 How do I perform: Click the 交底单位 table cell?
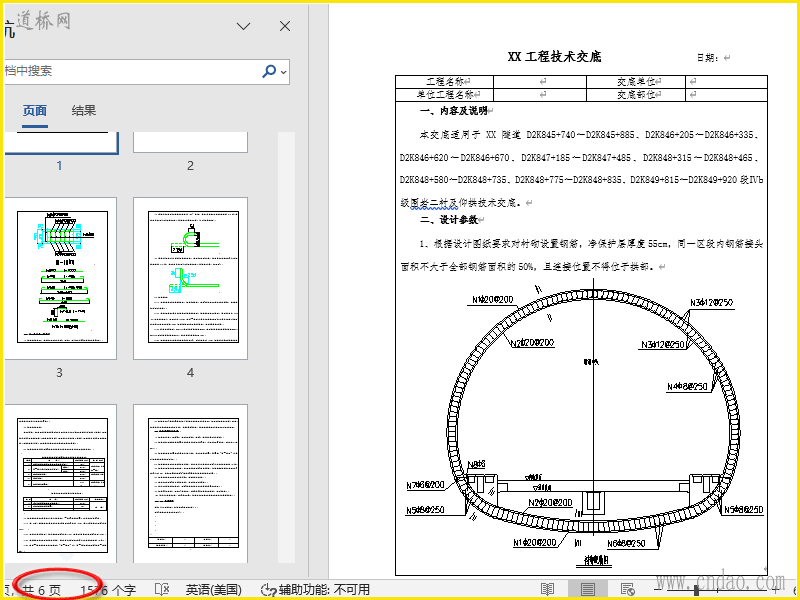coord(637,82)
